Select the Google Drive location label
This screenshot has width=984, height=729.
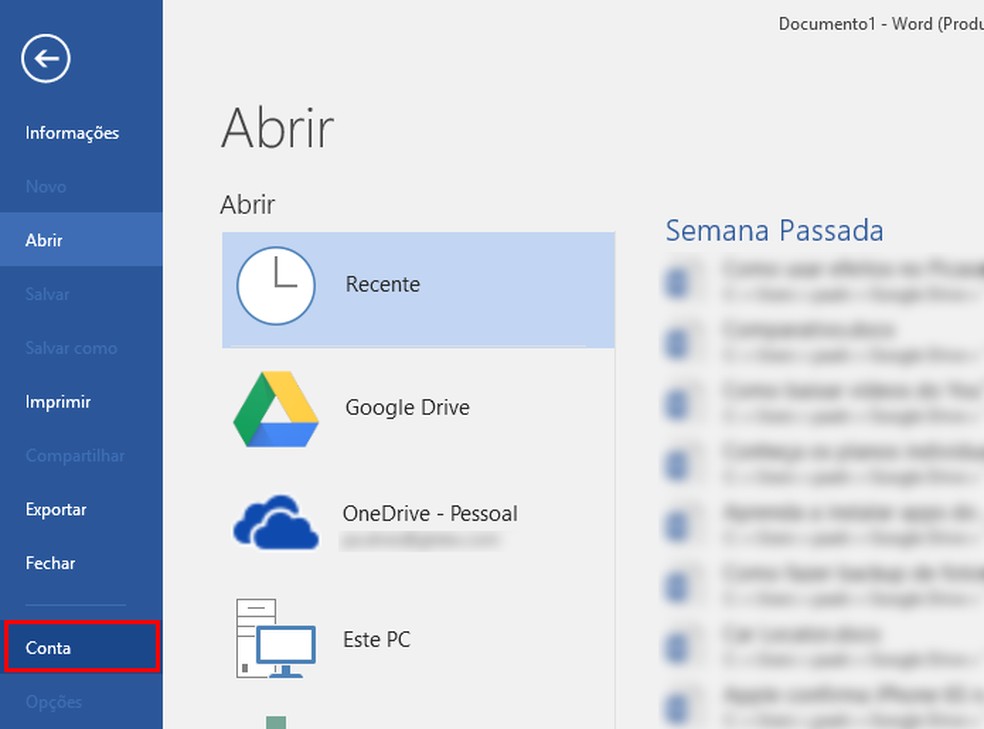407,408
